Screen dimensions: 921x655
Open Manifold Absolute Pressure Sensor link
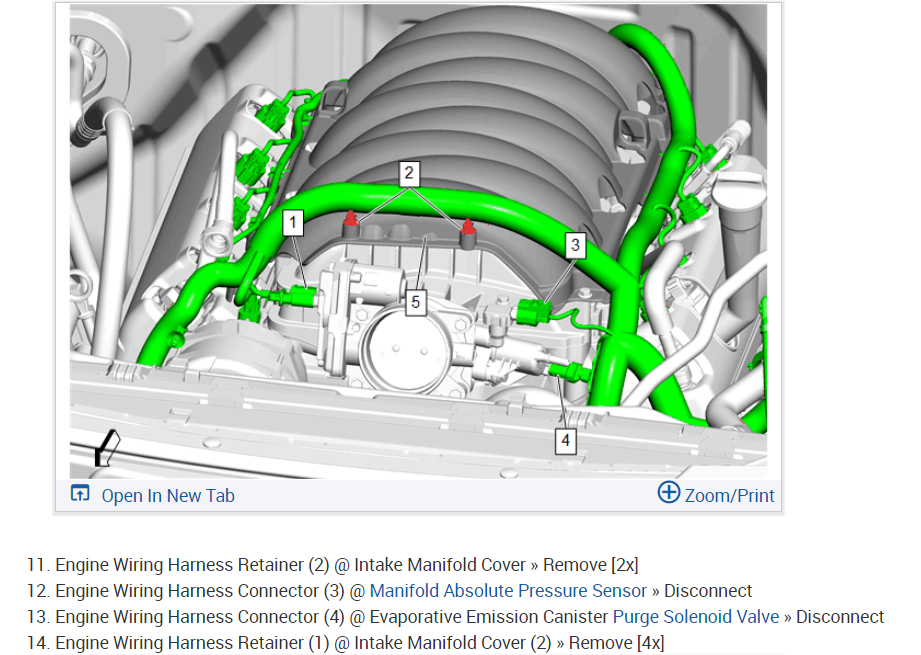tap(508, 590)
